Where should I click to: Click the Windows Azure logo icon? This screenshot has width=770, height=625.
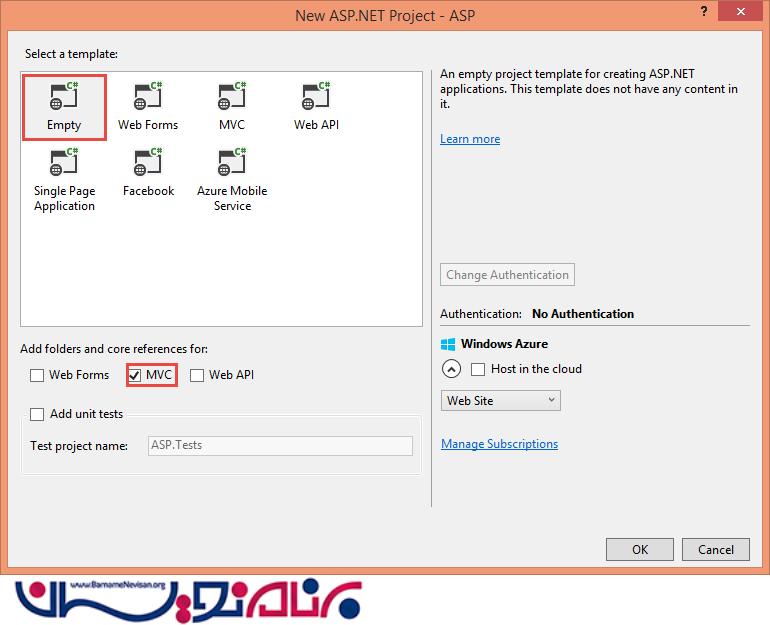pyautogui.click(x=449, y=344)
